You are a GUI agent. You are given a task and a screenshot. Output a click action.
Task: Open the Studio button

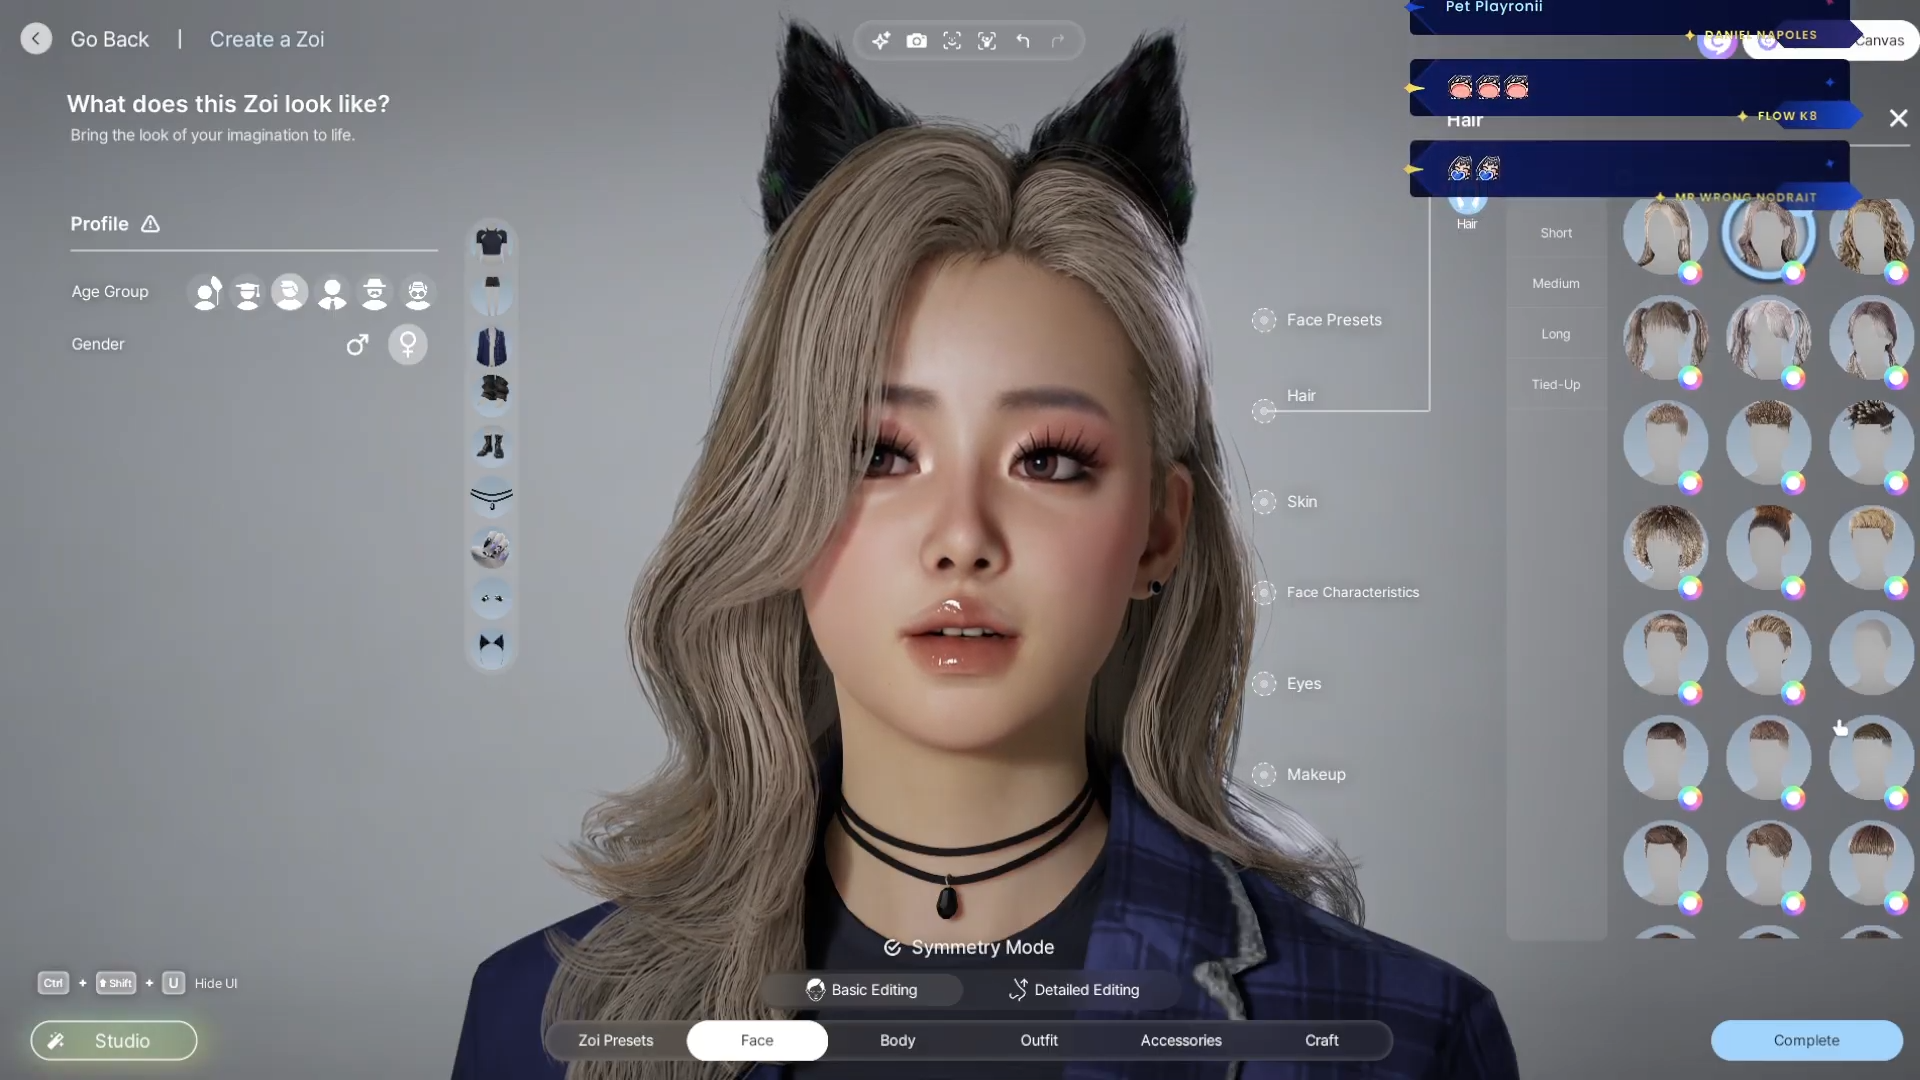pyautogui.click(x=114, y=1041)
